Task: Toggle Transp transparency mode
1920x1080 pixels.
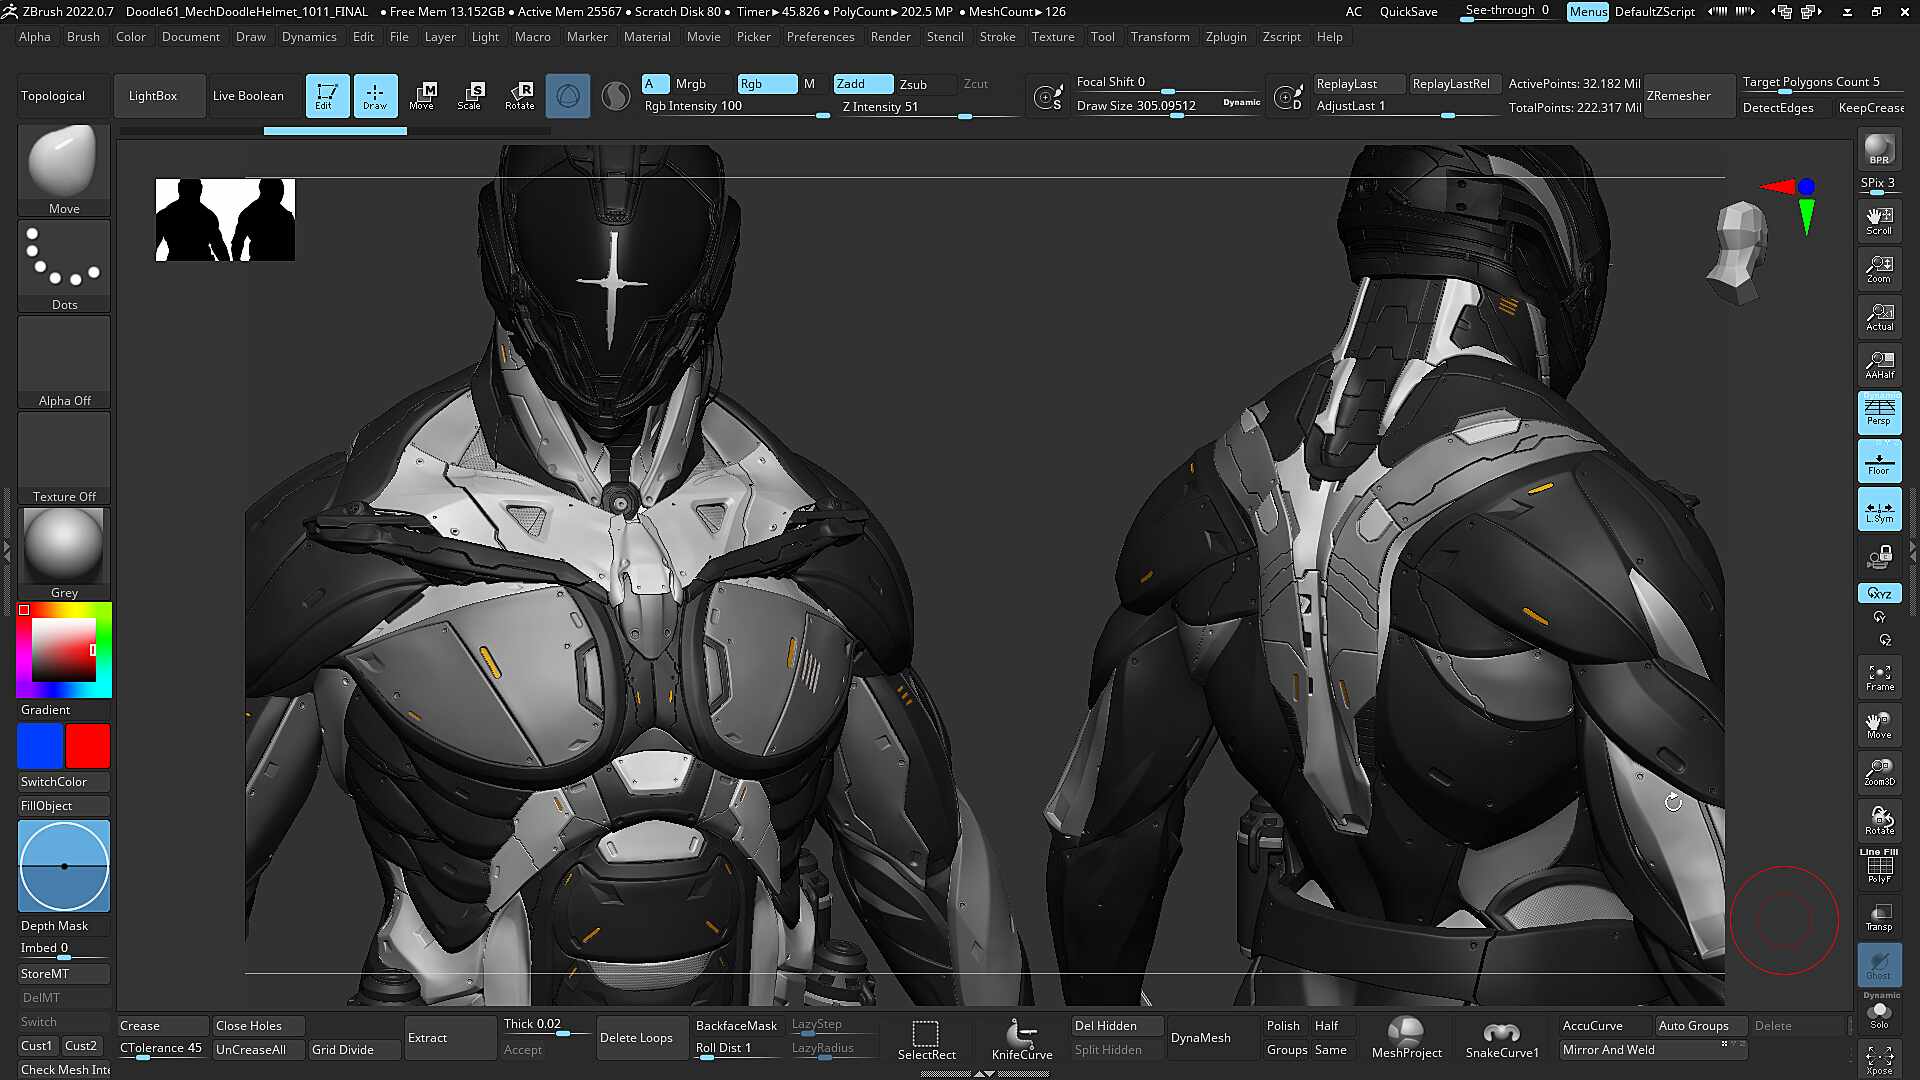Action: [1879, 917]
